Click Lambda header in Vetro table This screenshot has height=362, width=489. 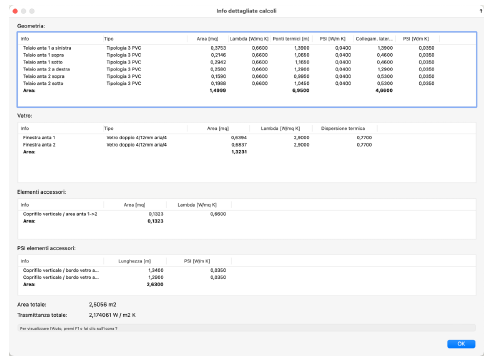281,128
